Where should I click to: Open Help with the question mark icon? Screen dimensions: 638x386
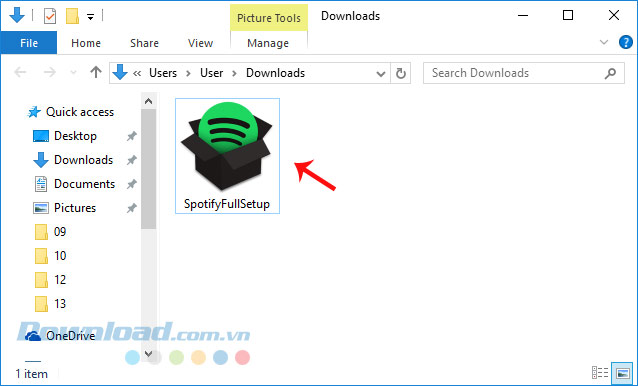pos(625,42)
